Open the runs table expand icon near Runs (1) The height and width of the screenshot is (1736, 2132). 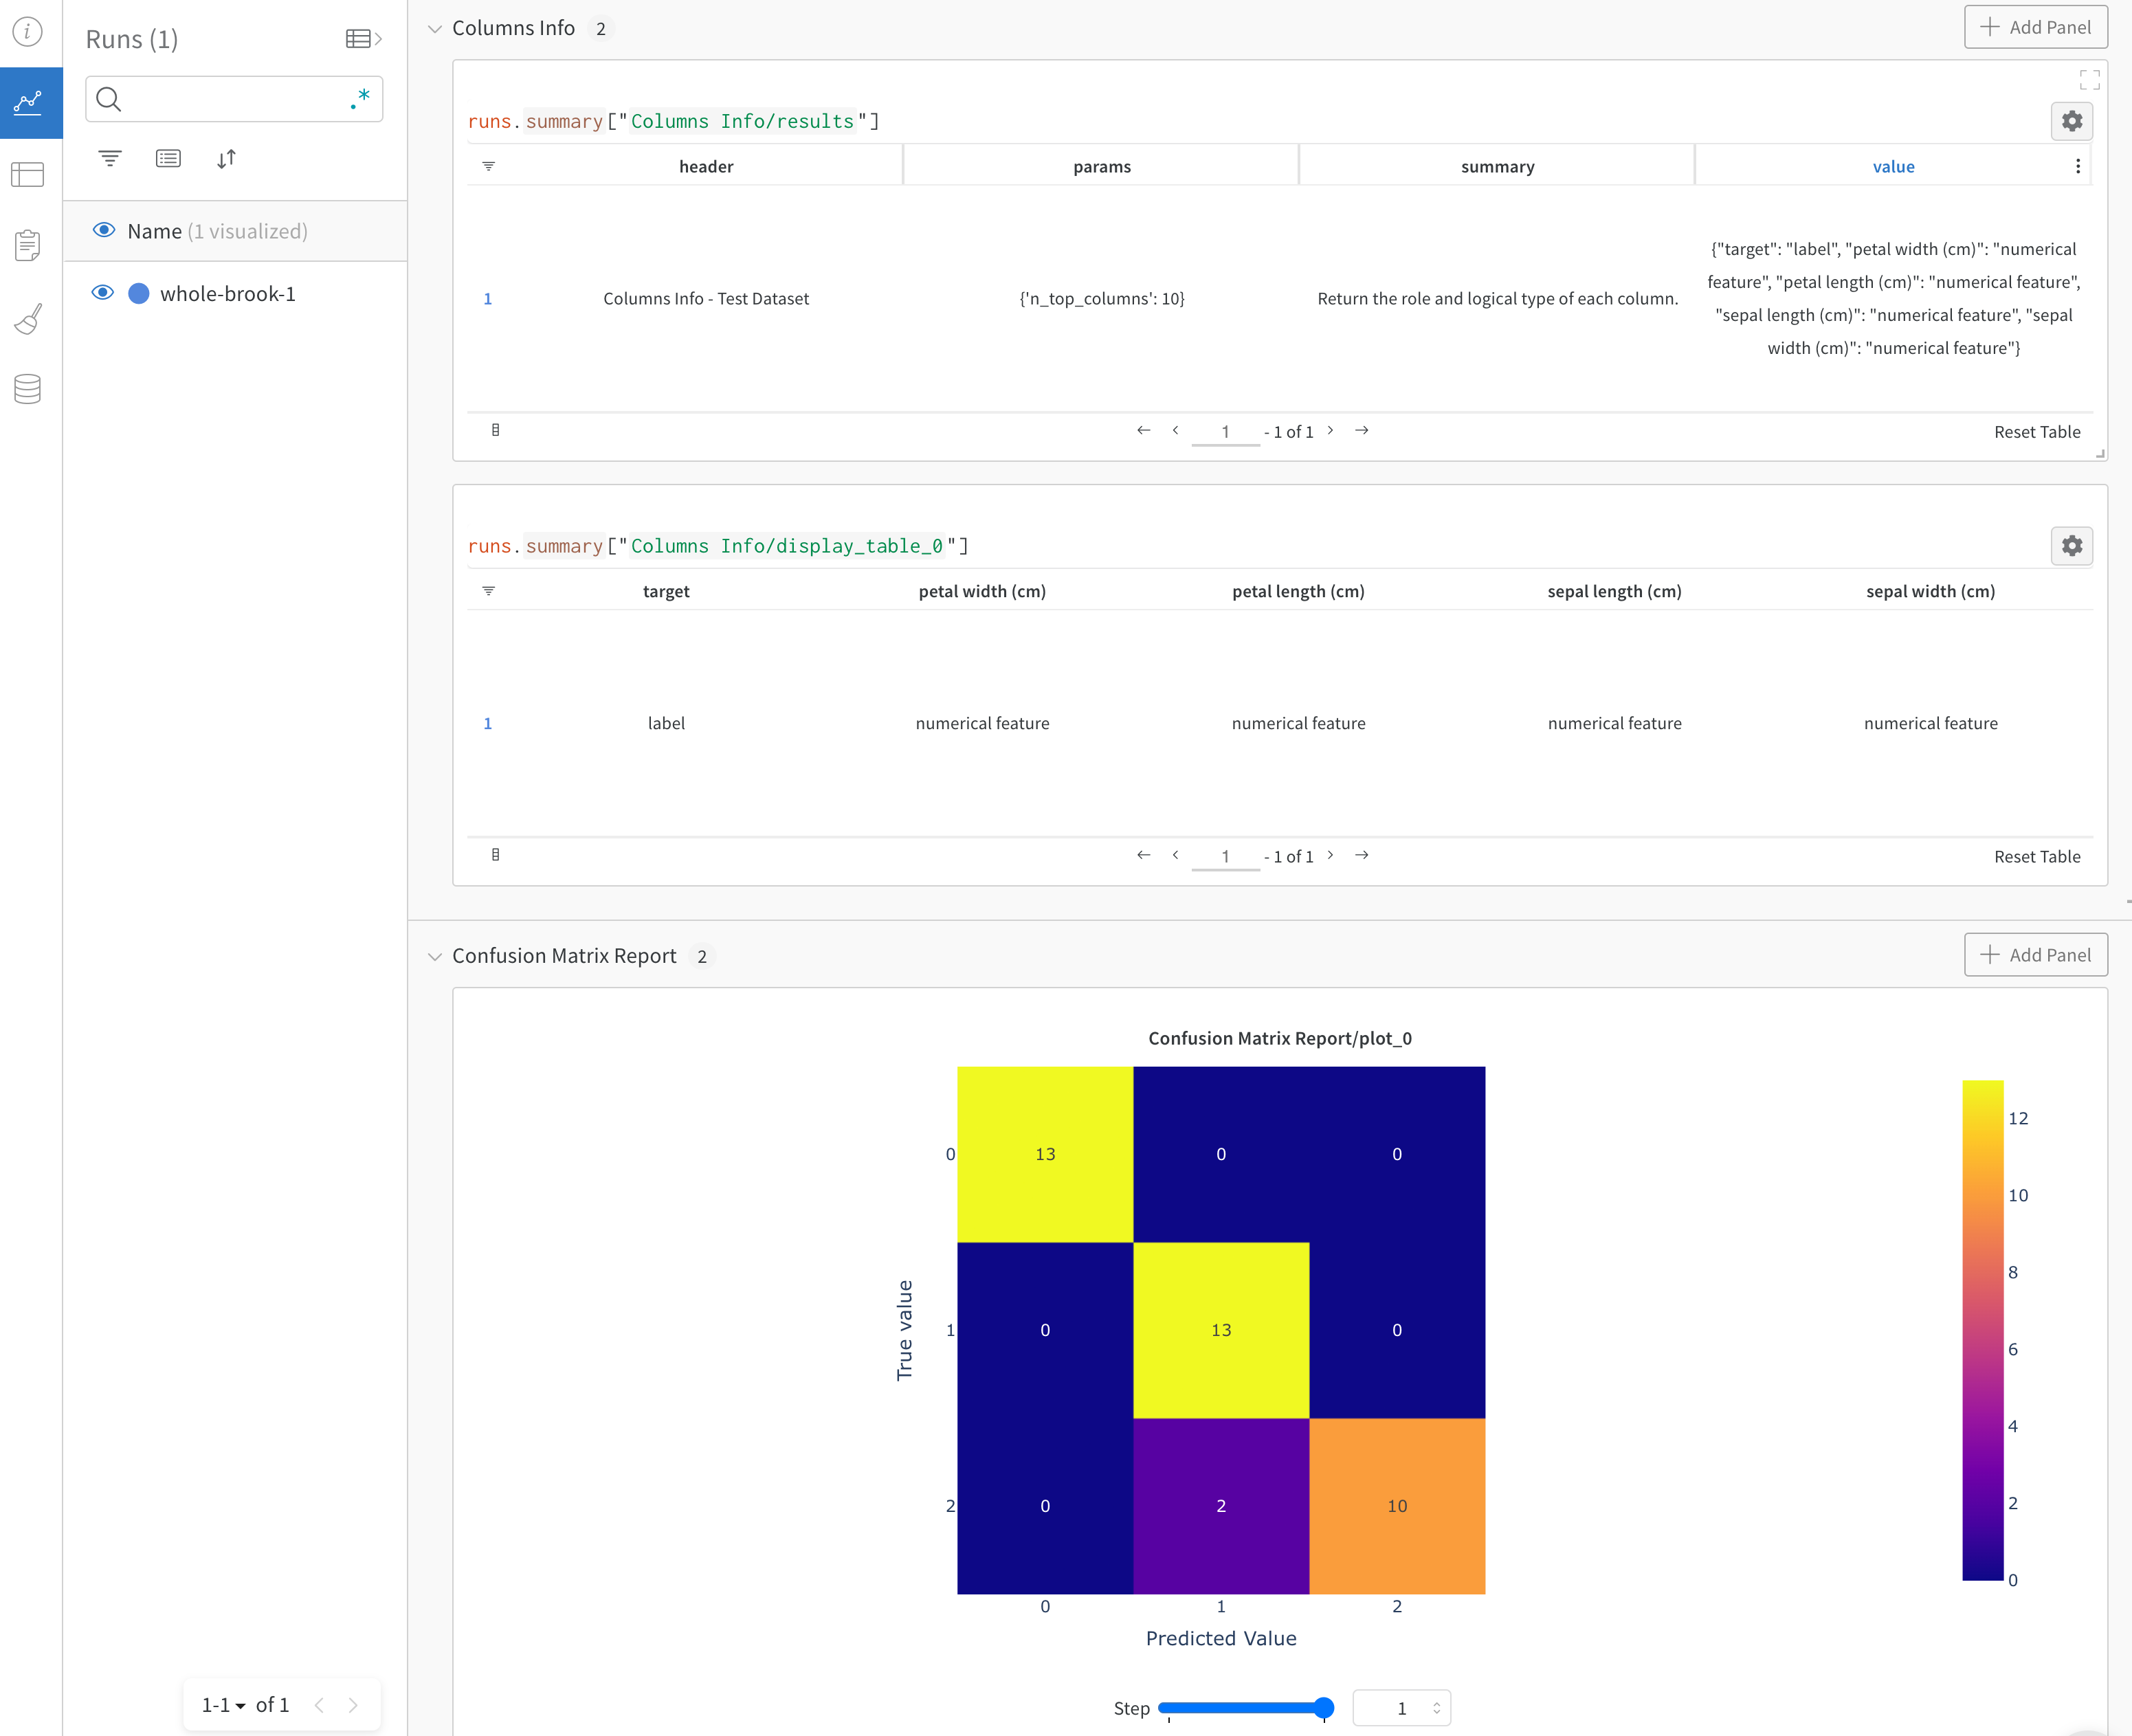(358, 38)
